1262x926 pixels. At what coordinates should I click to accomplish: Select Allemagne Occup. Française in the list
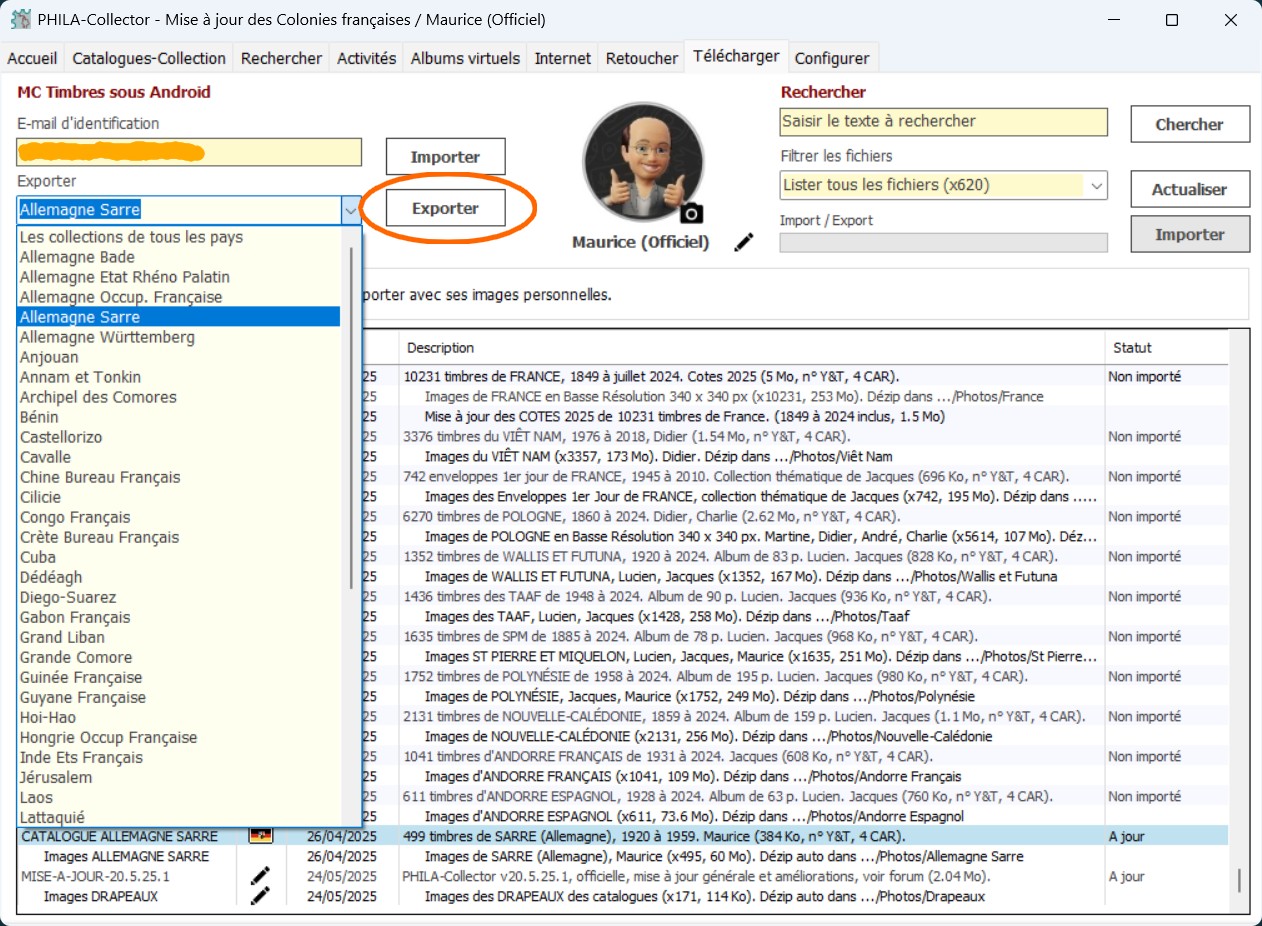[180, 297]
